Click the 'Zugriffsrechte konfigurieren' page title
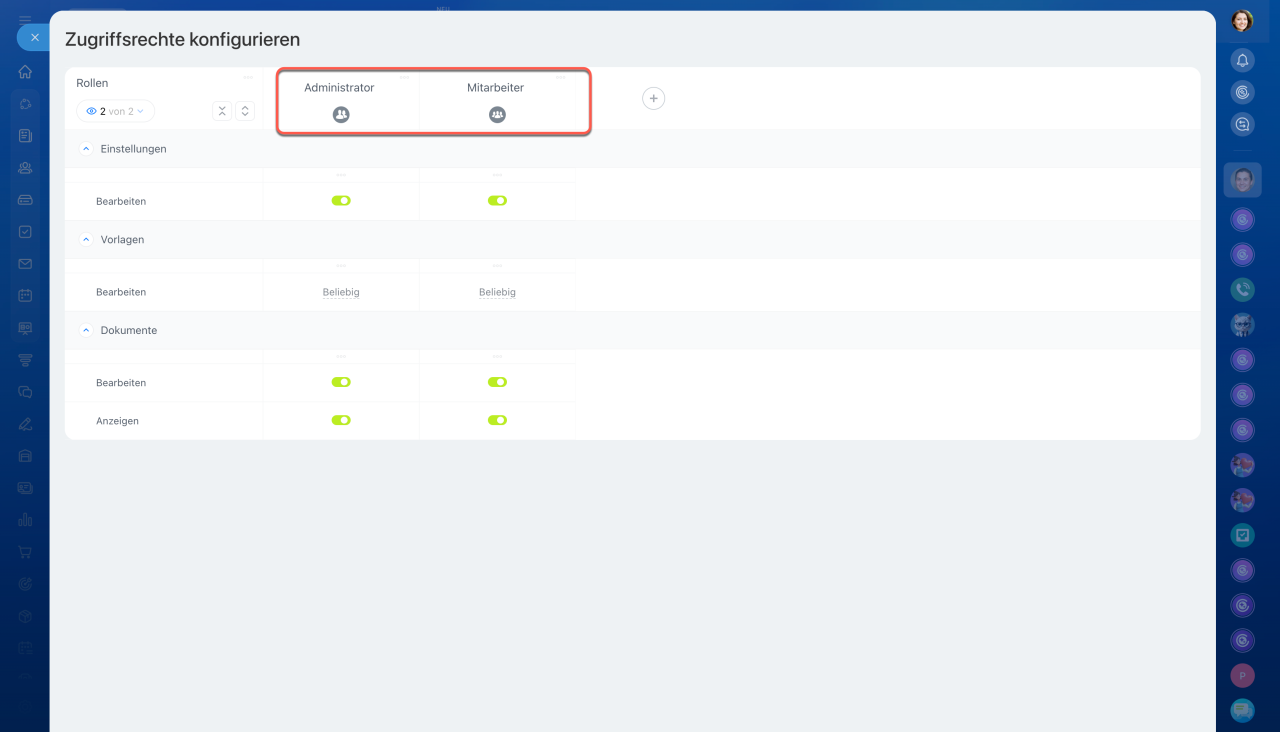This screenshot has height=732, width=1280. click(x=182, y=40)
